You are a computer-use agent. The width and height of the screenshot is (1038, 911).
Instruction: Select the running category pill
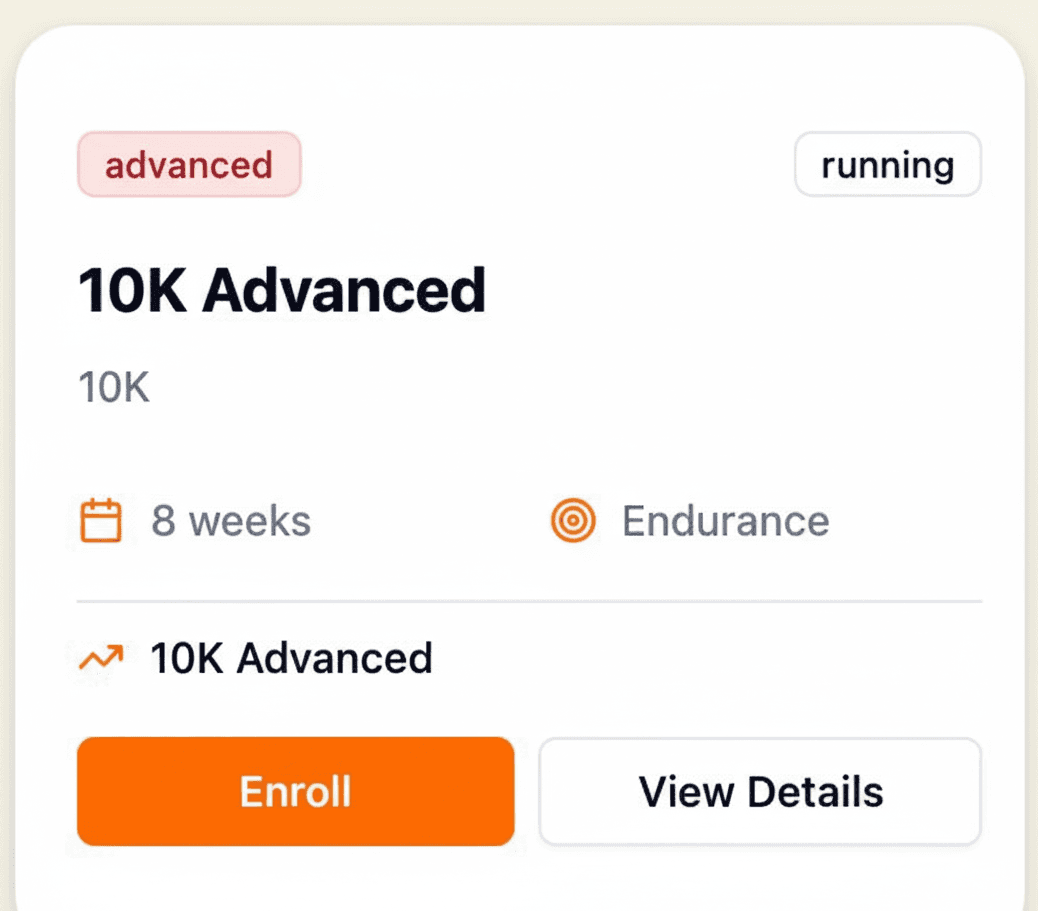point(887,164)
